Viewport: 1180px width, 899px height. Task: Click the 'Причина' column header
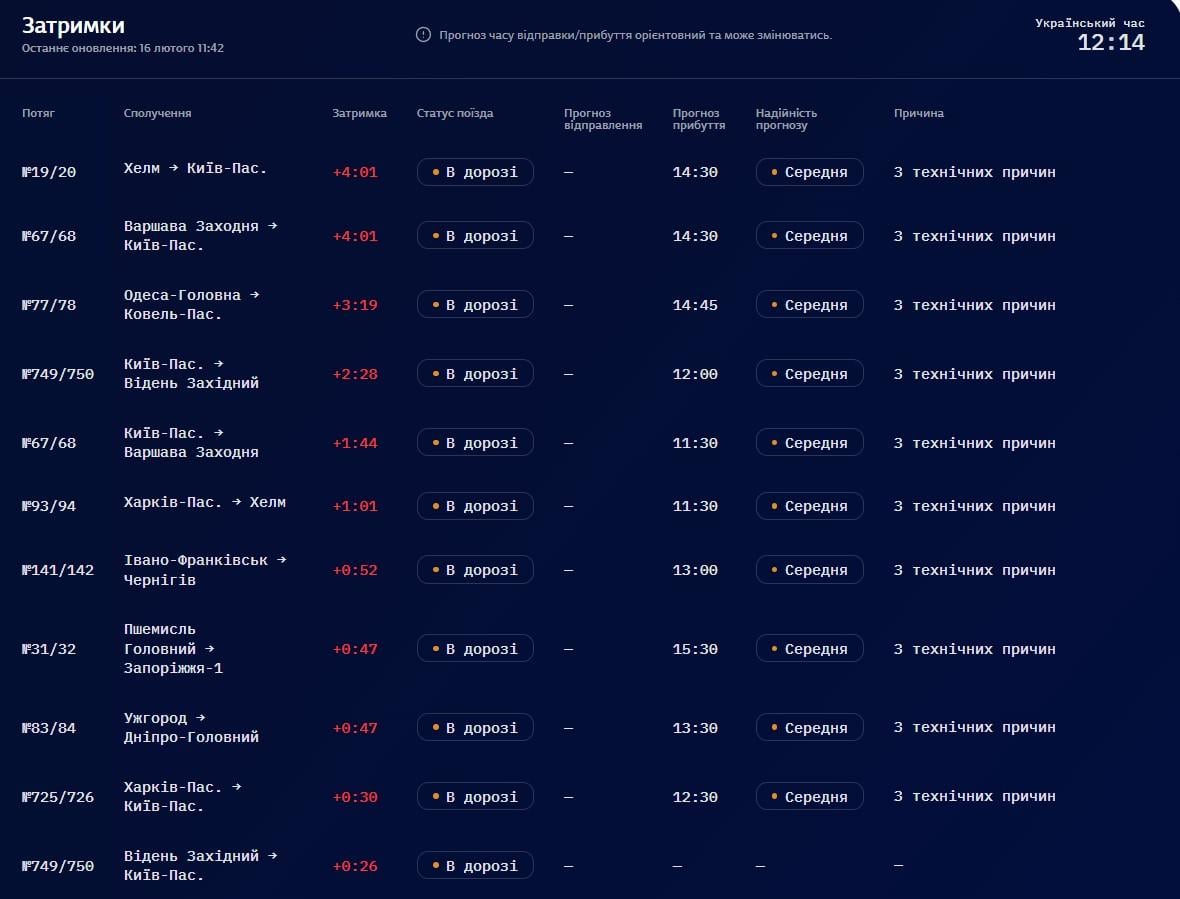[918, 113]
